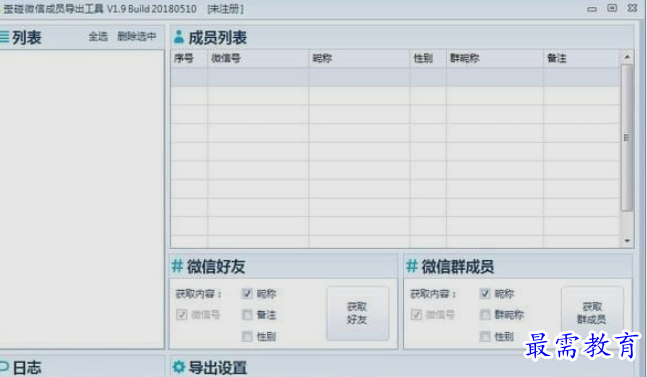This screenshot has height=377, width=647.
Task: Toggle 昵称 checkbox under 微信群成员
Action: (485, 293)
